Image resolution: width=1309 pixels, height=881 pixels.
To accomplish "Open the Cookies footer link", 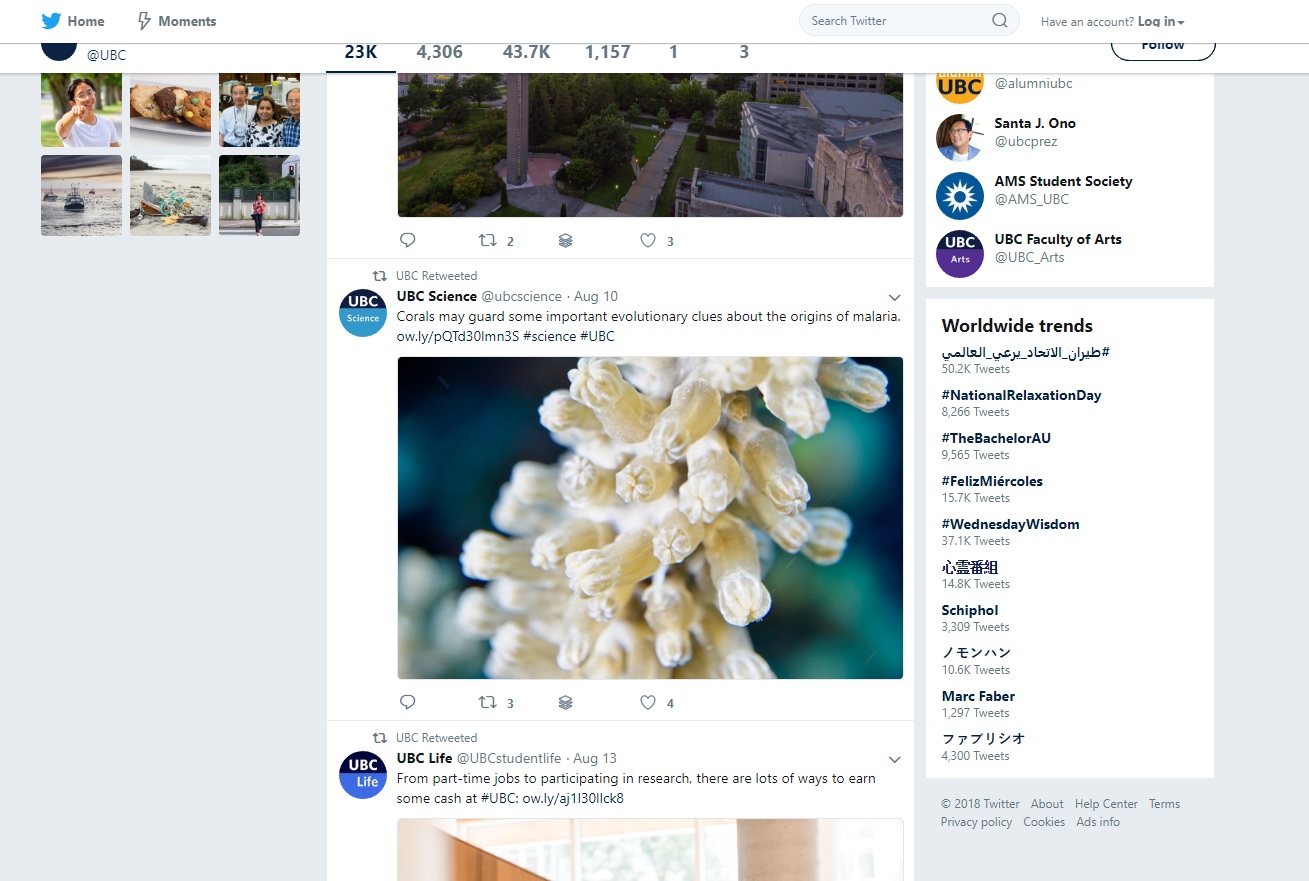I will (x=1044, y=822).
